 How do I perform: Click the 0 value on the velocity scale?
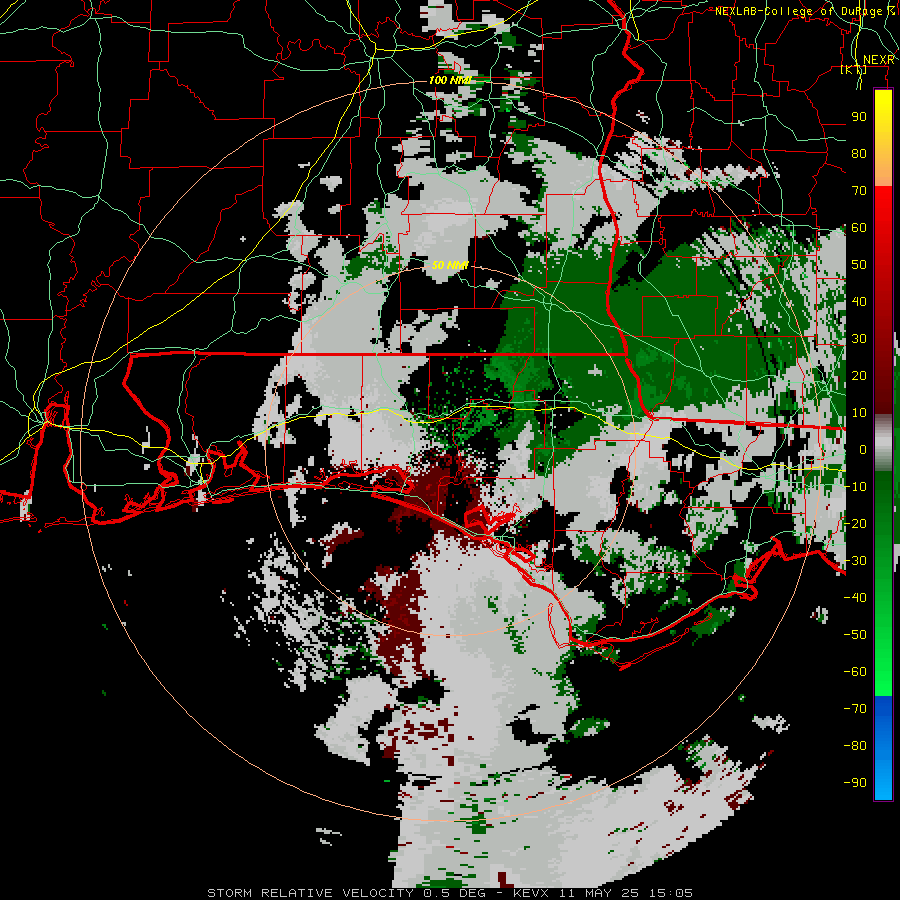(x=863, y=449)
